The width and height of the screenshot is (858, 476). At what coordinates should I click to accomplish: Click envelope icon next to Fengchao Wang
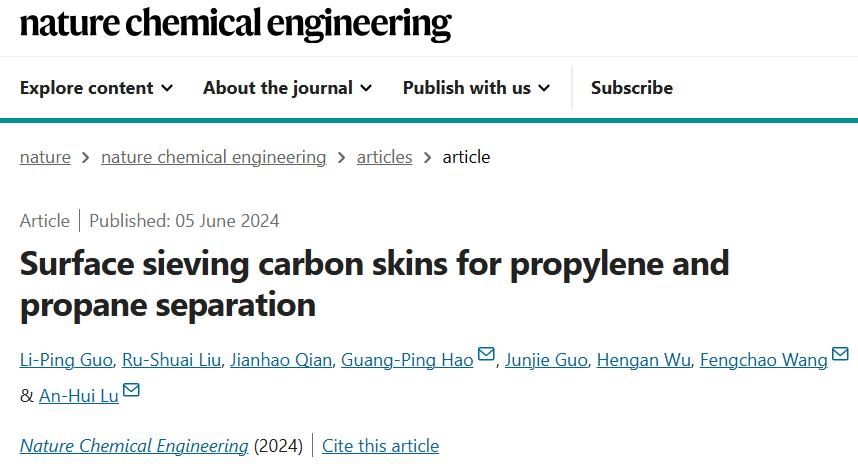point(840,355)
